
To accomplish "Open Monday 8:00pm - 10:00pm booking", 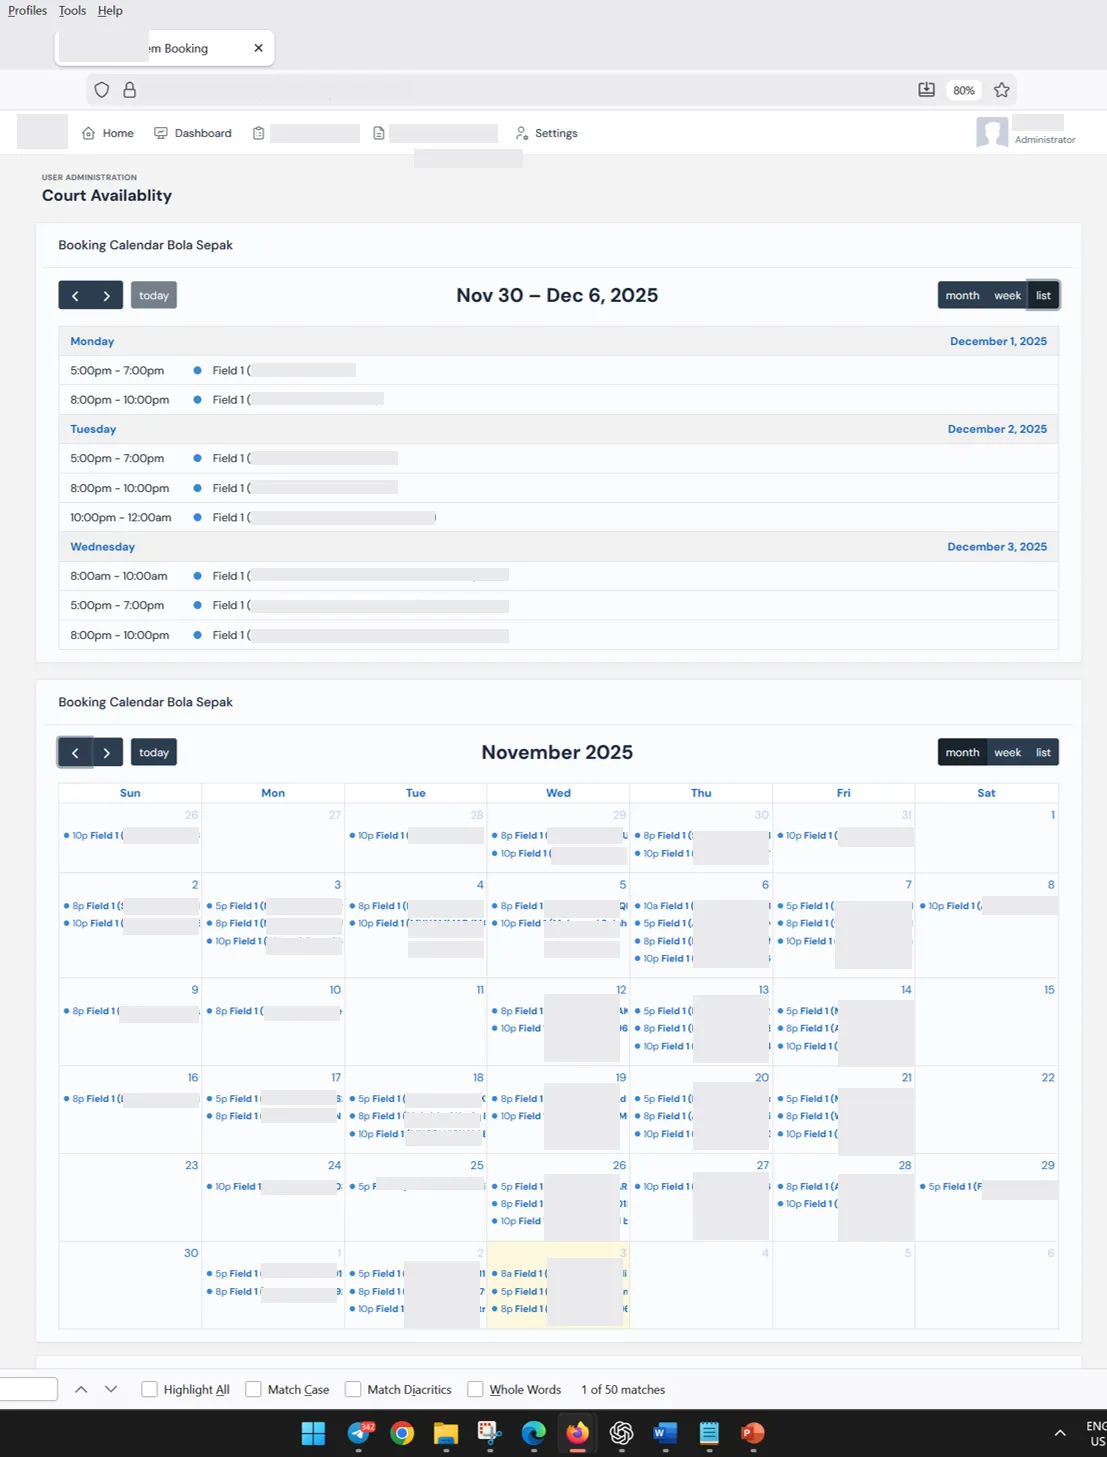I will [558, 399].
